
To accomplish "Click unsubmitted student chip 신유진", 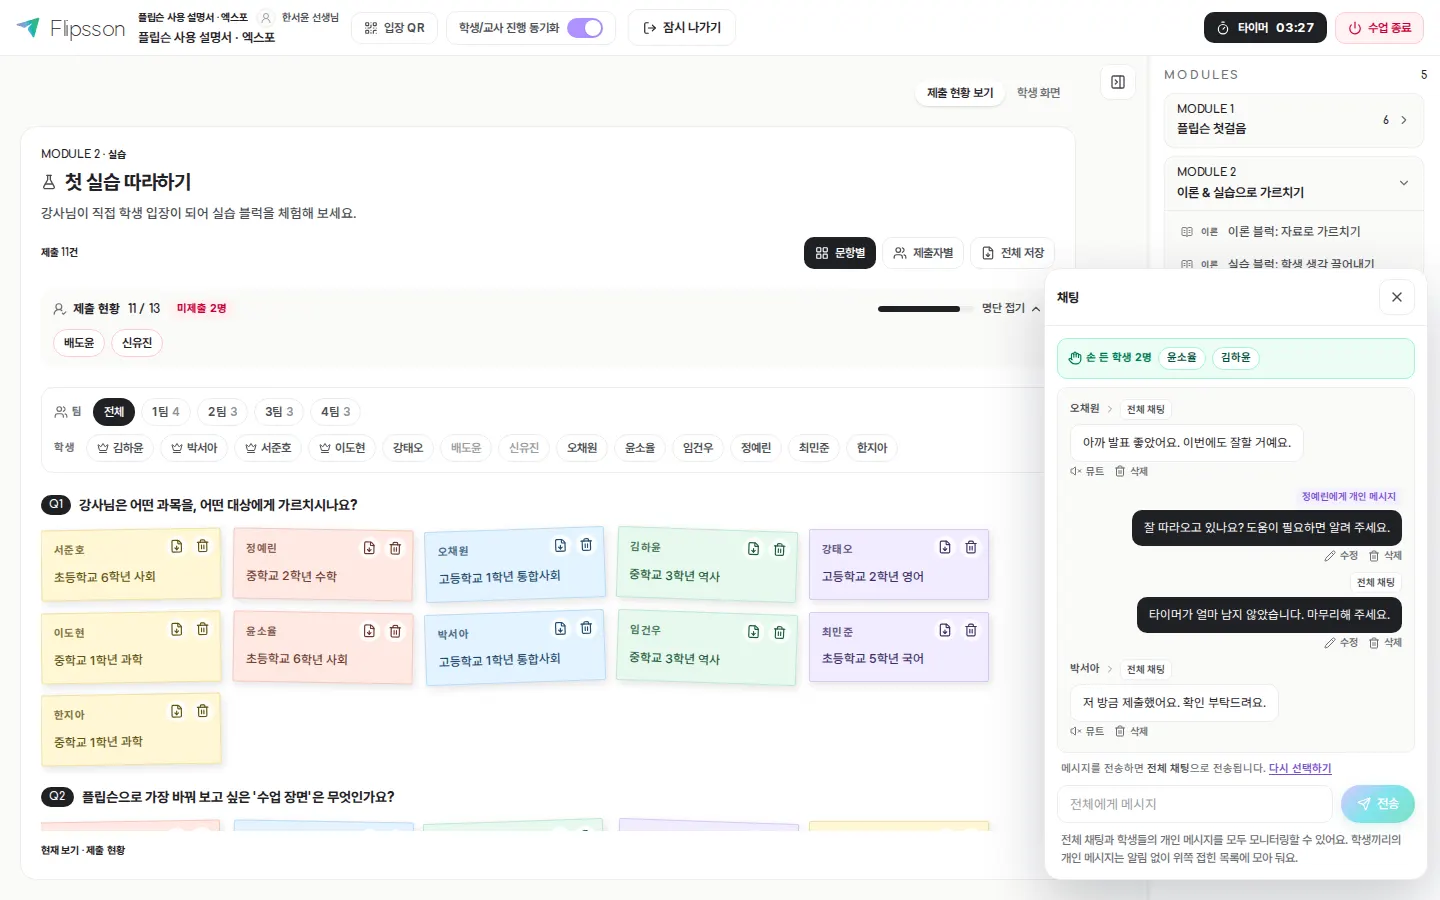I will click(137, 343).
